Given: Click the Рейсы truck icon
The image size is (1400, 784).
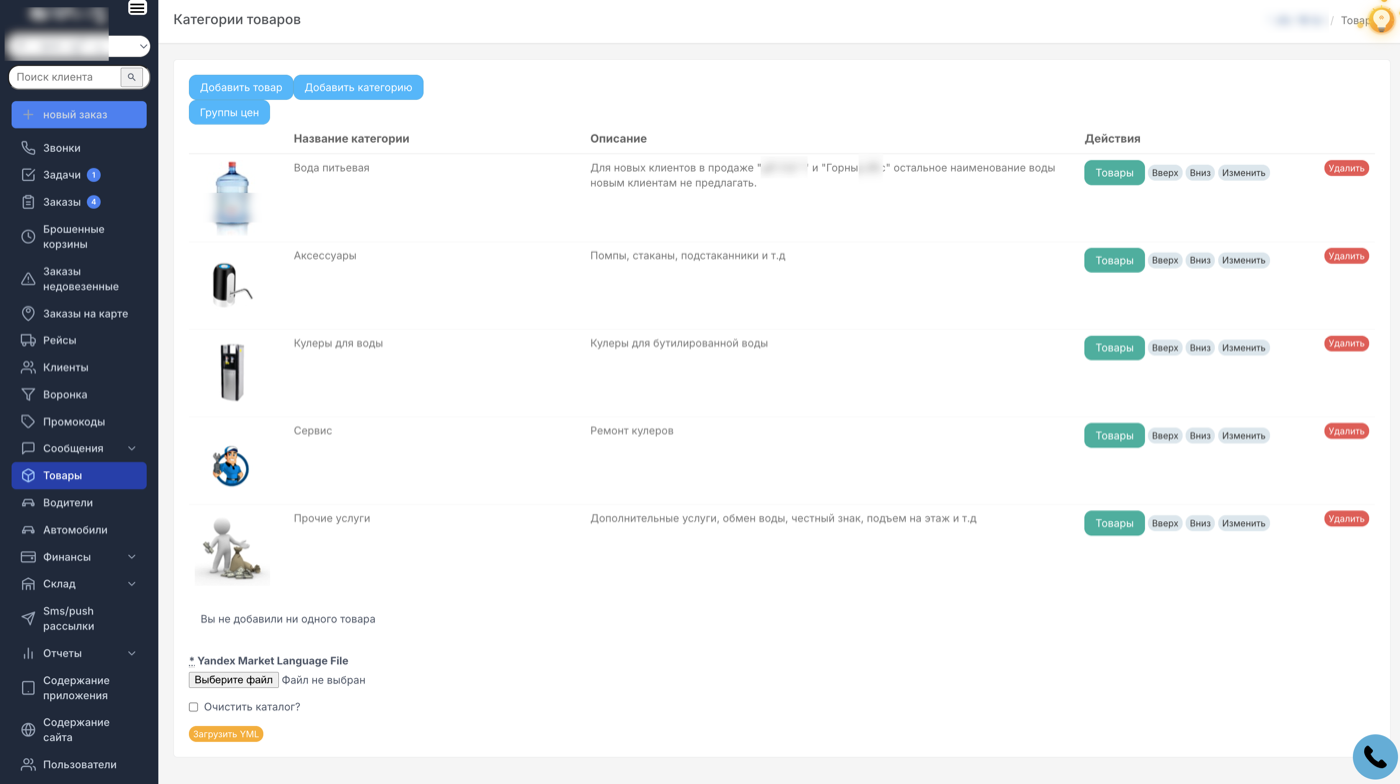Looking at the screenshot, I should [28, 340].
